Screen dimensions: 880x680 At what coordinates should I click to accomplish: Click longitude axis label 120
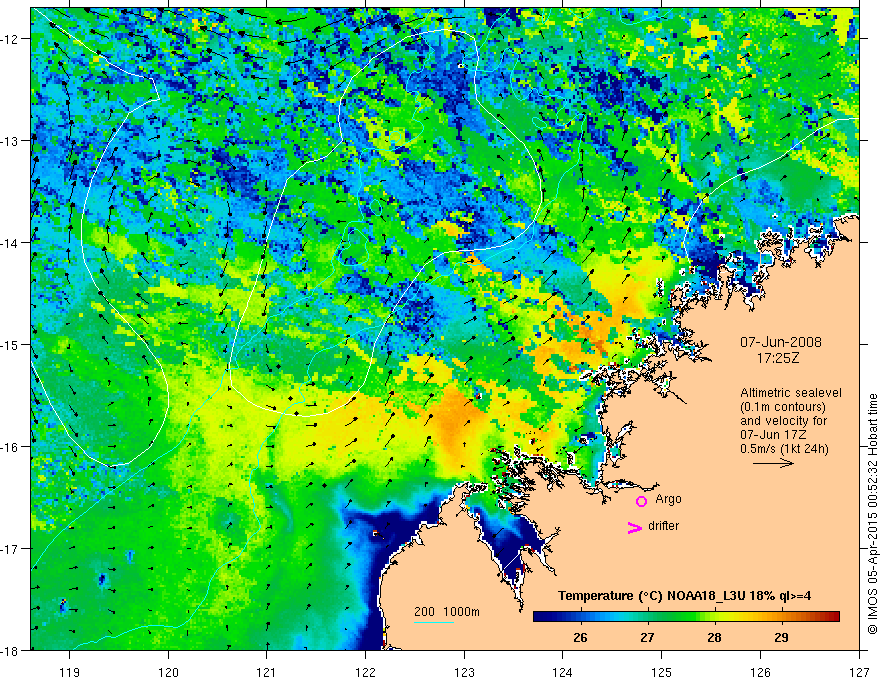[x=168, y=673]
